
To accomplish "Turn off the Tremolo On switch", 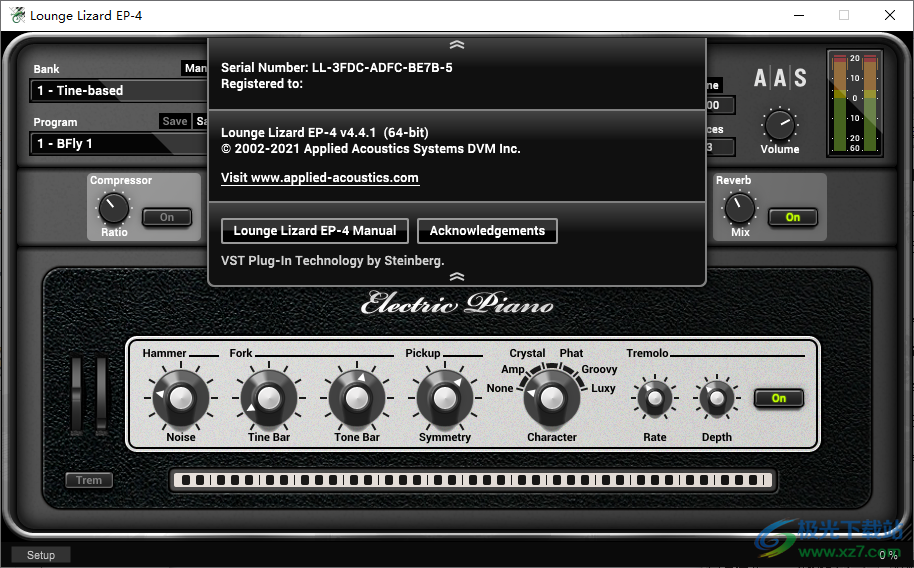I will [778, 398].
